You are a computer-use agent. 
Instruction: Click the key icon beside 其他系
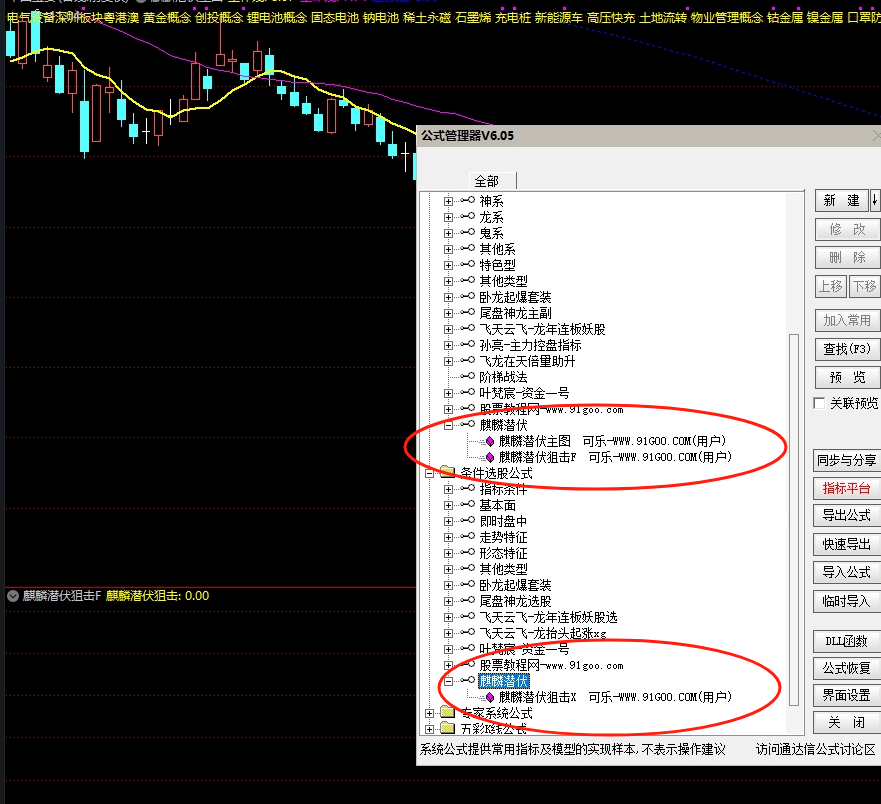click(x=467, y=248)
